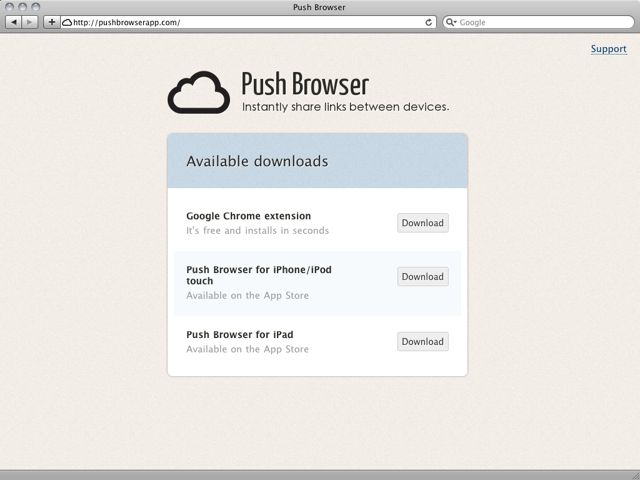The width and height of the screenshot is (640, 480).
Task: Reload the page with the refresh icon
Action: pyautogui.click(x=429, y=22)
